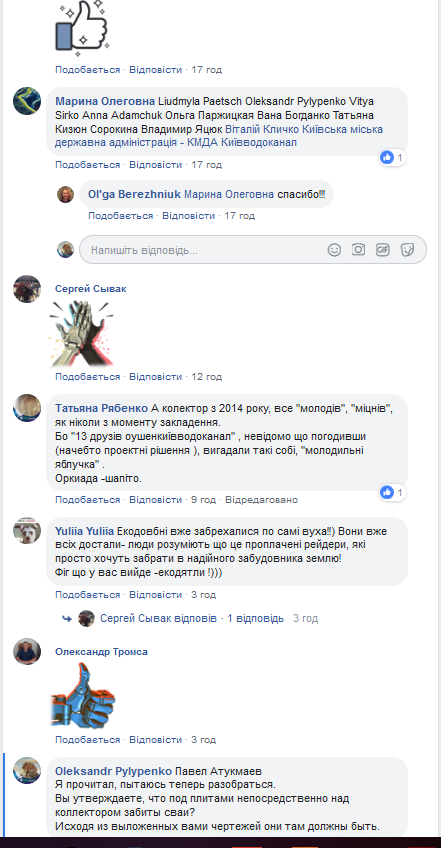Expand Сергей Сывак's reply under Yuliia's comment
Image resolution: width=441 pixels, height=848 pixels.
coord(159,618)
